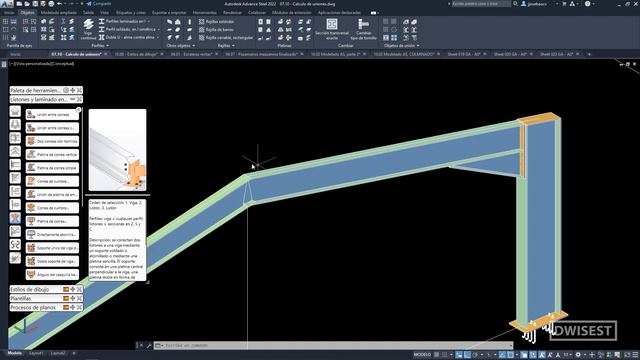Click the Paleta de herramientas palette header
The image size is (640, 360).
[x=46, y=90]
